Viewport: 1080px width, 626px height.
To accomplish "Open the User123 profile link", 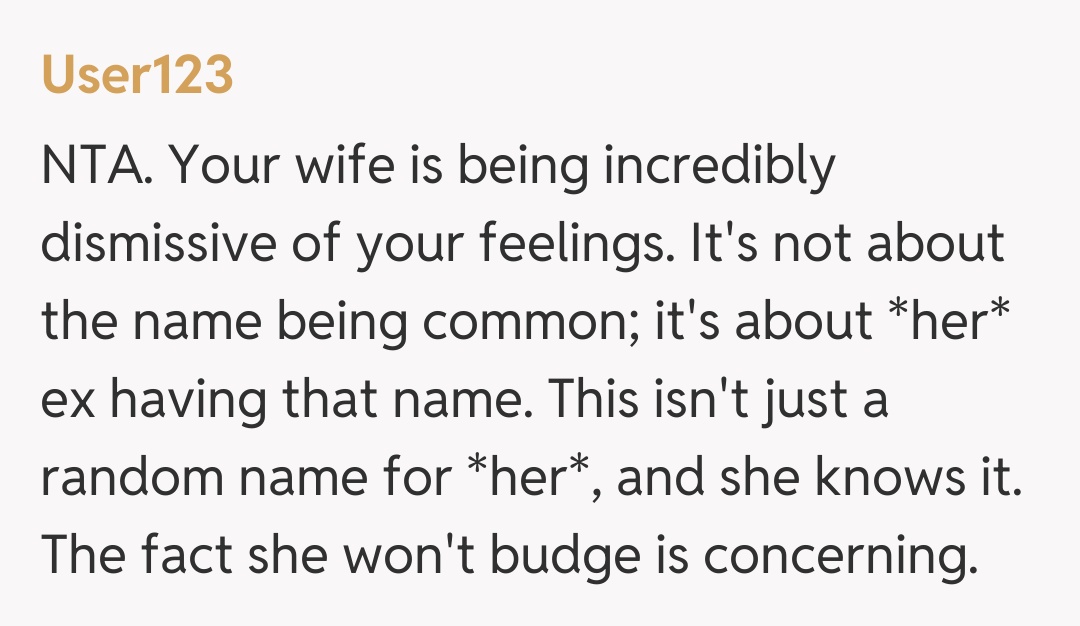I will pos(137,76).
